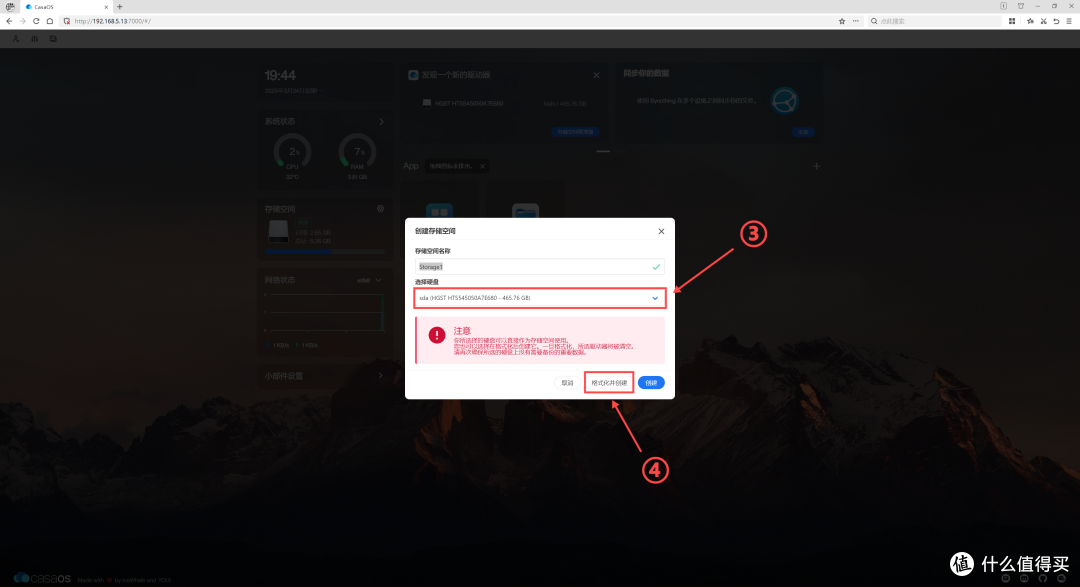Click the storage usage progress bar

pyautogui.click(x=324, y=251)
